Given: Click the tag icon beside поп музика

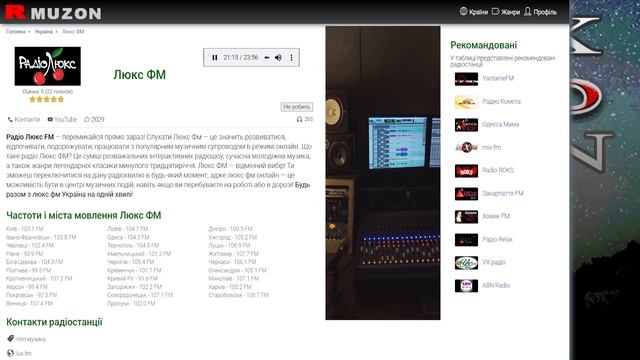Looking at the screenshot, I should [11, 338].
